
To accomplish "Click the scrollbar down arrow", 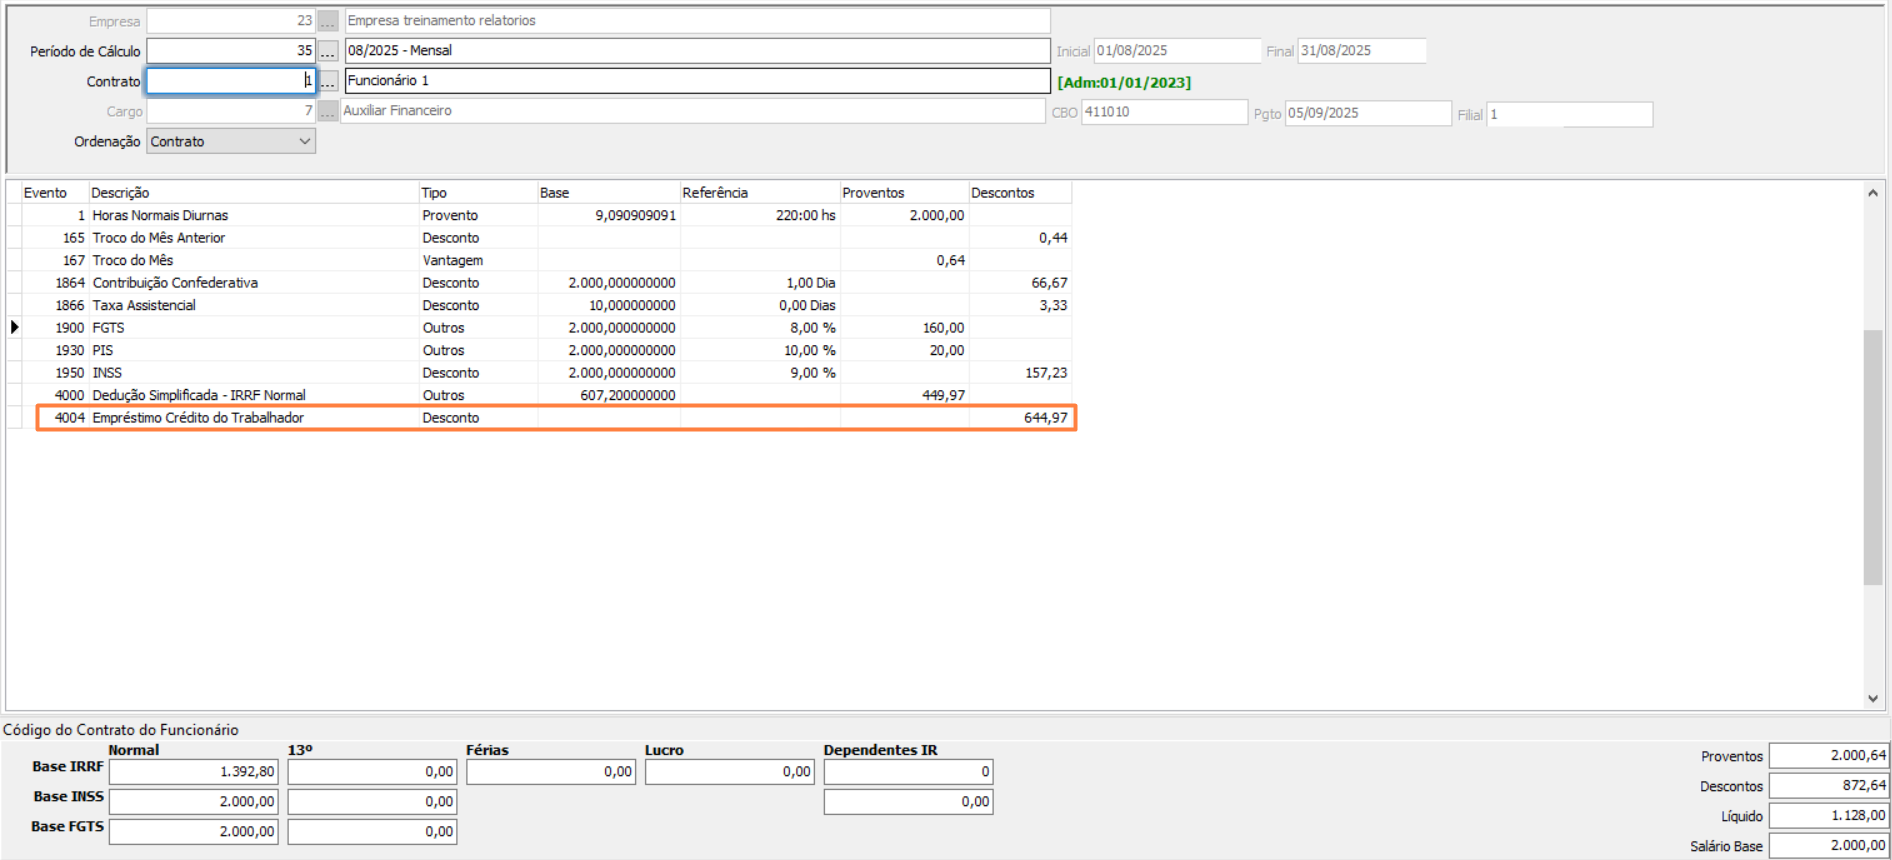I will point(1873,699).
